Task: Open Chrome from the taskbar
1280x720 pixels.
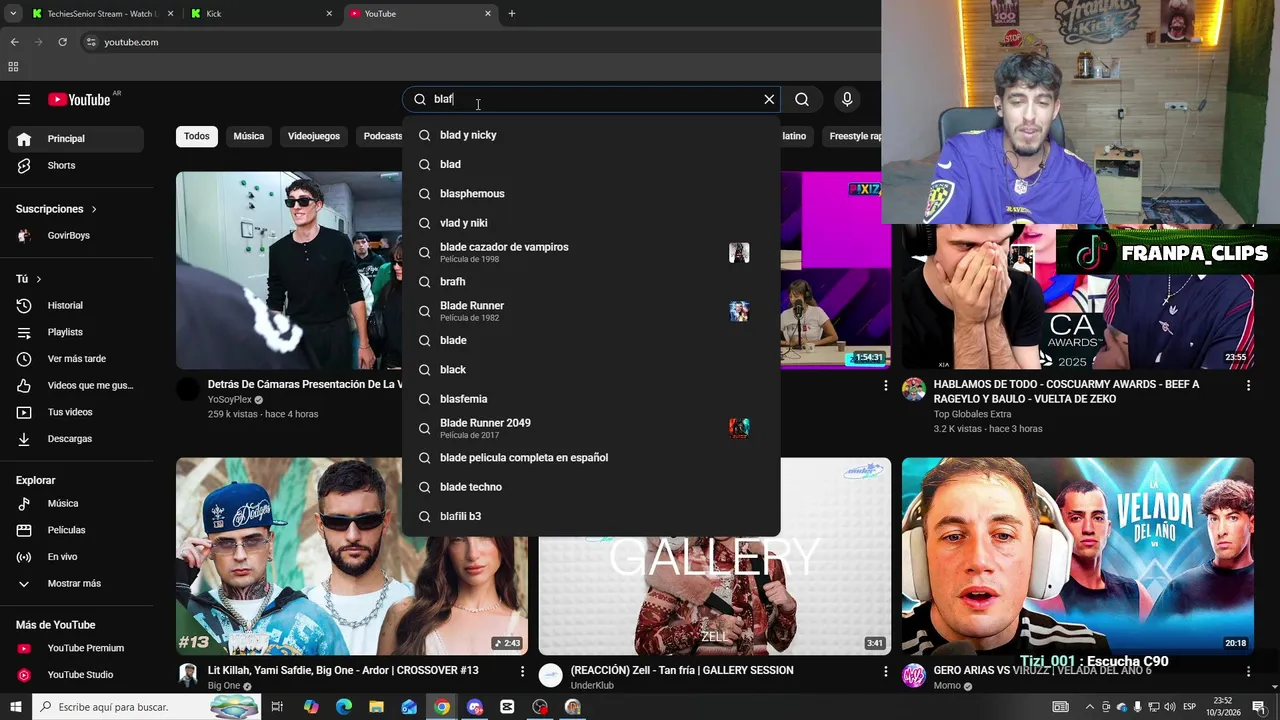Action: click(x=442, y=707)
